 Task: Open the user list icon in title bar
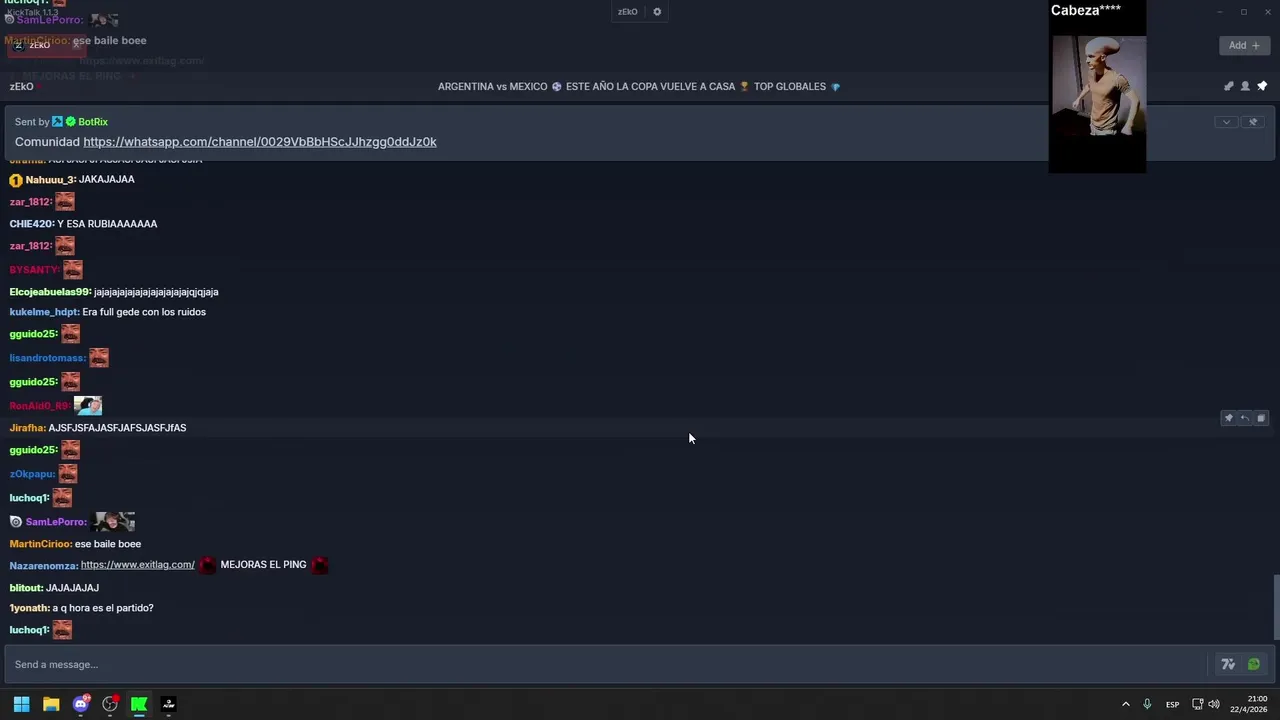coord(1245,86)
